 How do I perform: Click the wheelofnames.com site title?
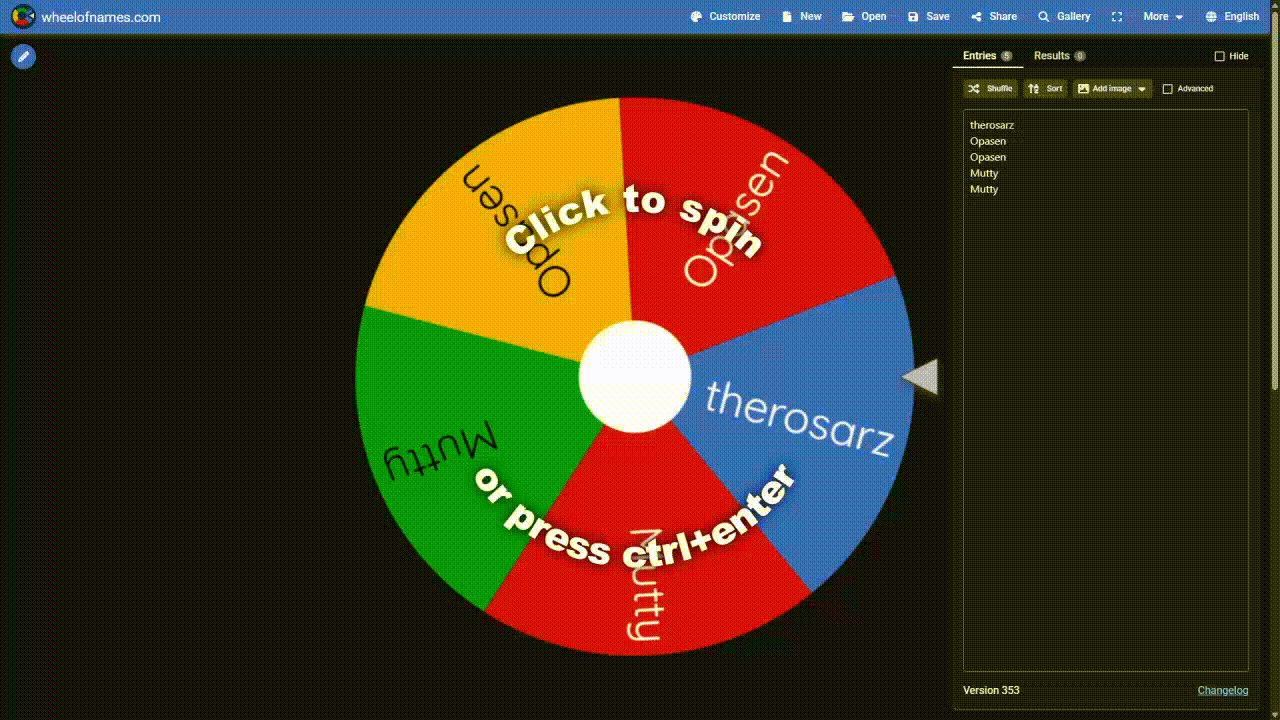tap(101, 17)
